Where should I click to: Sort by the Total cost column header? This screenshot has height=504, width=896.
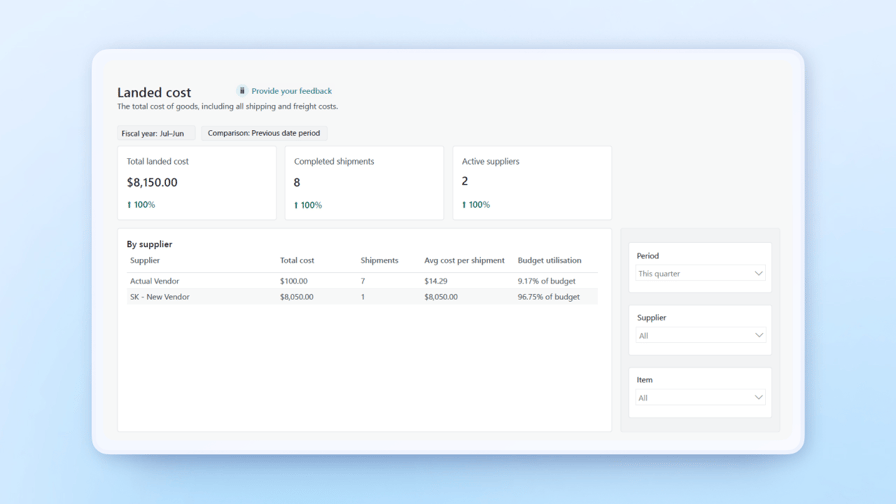click(x=297, y=261)
